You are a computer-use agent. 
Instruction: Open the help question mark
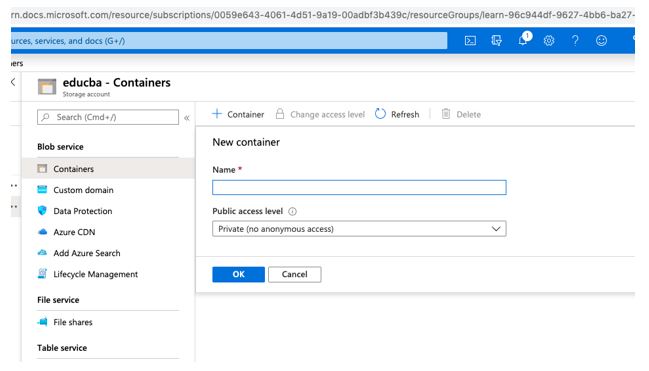[575, 41]
